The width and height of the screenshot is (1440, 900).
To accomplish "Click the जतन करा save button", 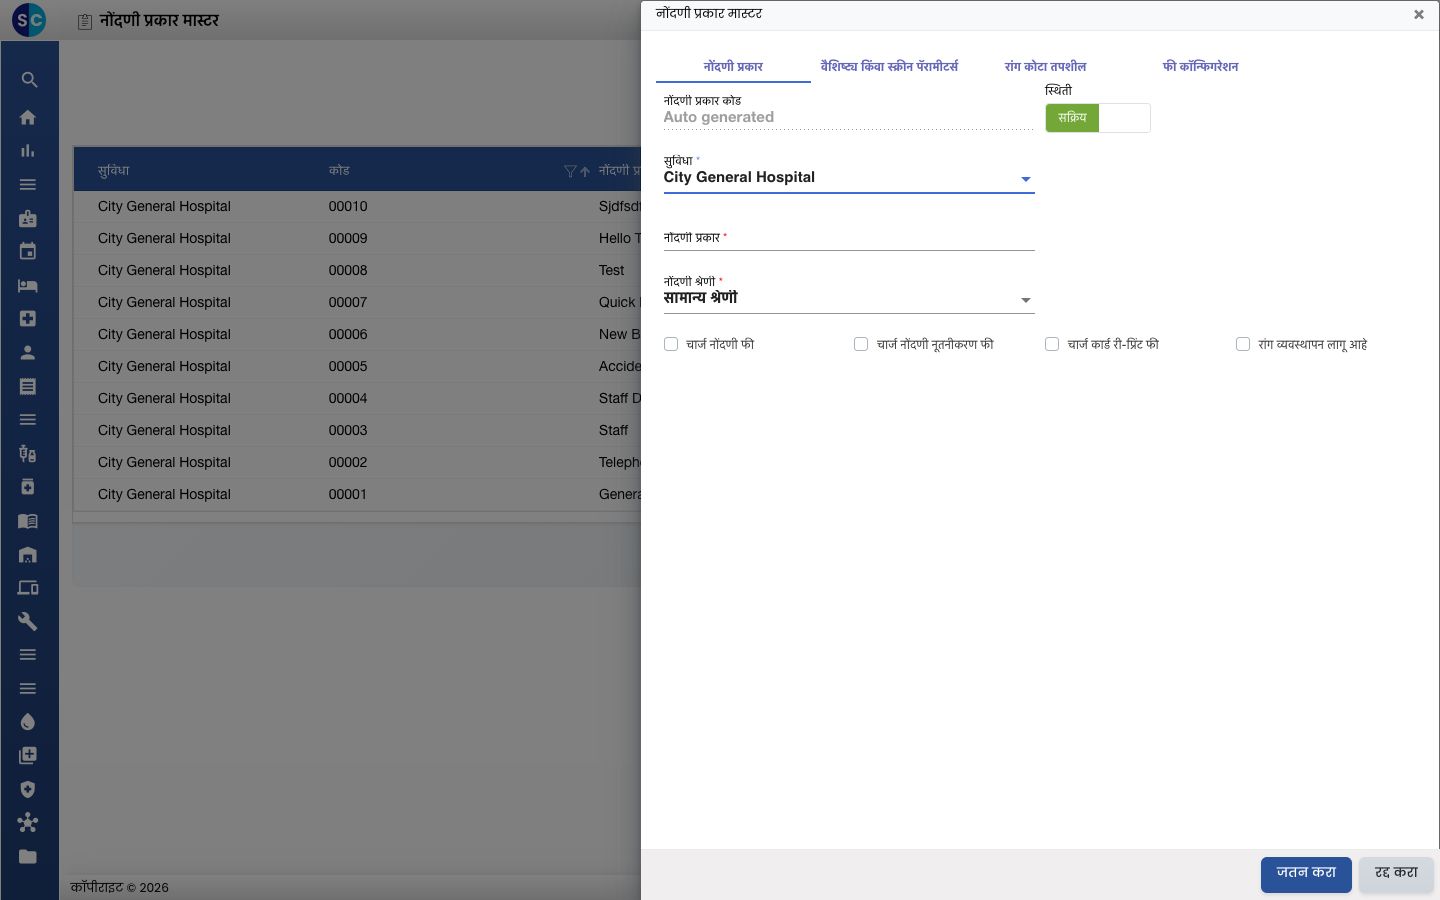I will click(x=1306, y=874).
